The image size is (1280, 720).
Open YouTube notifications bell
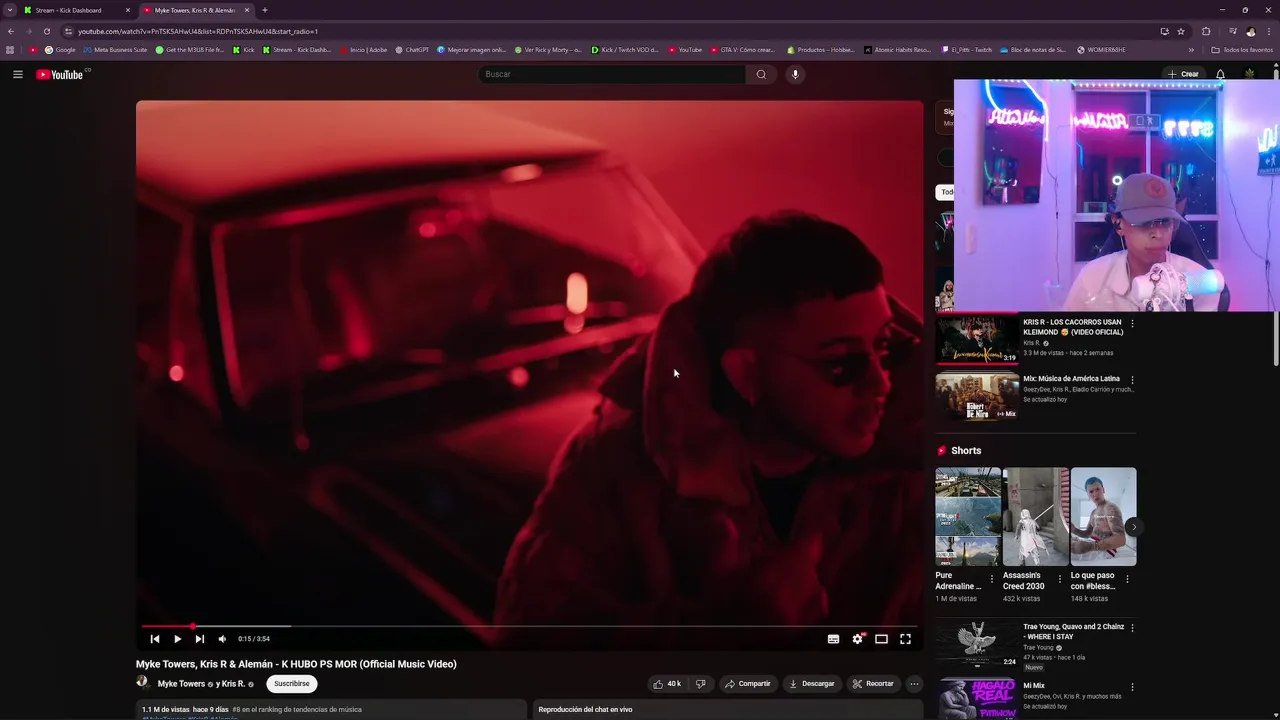click(1220, 74)
